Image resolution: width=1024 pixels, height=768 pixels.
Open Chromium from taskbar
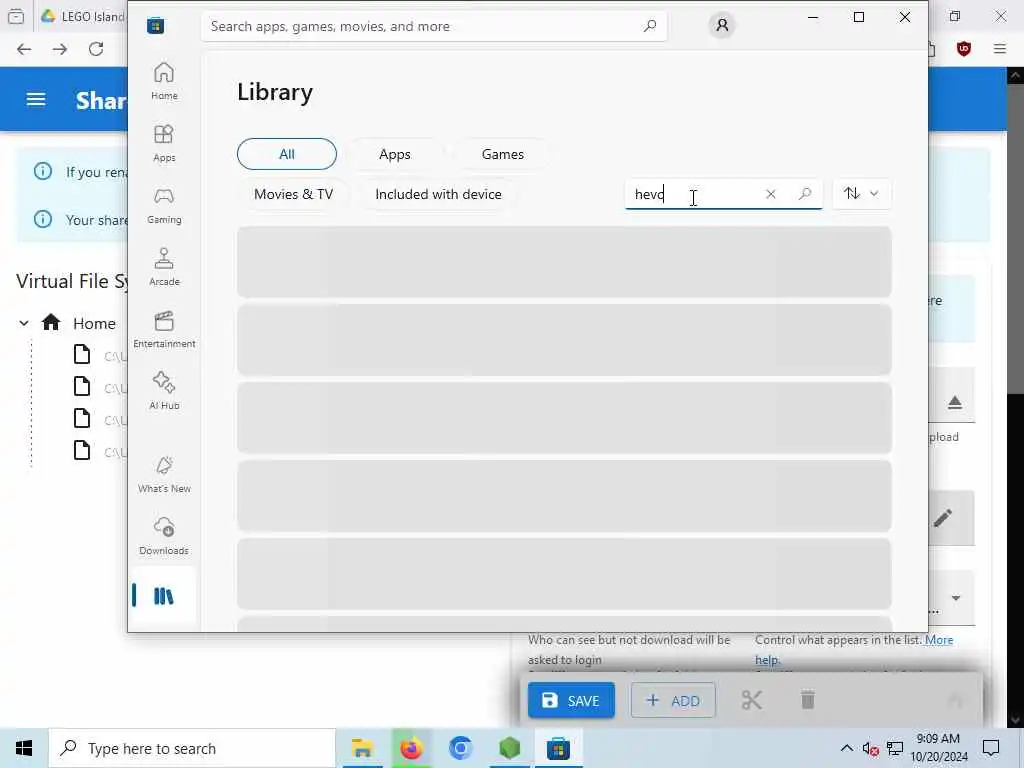[460, 748]
